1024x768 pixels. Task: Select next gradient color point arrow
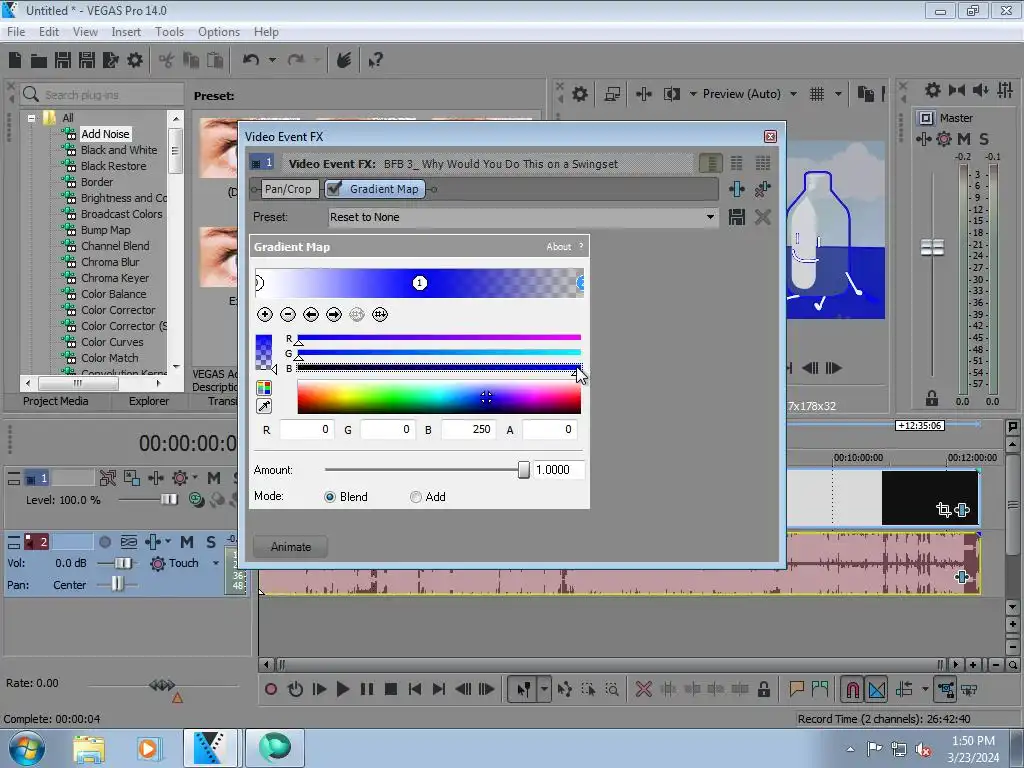334,315
